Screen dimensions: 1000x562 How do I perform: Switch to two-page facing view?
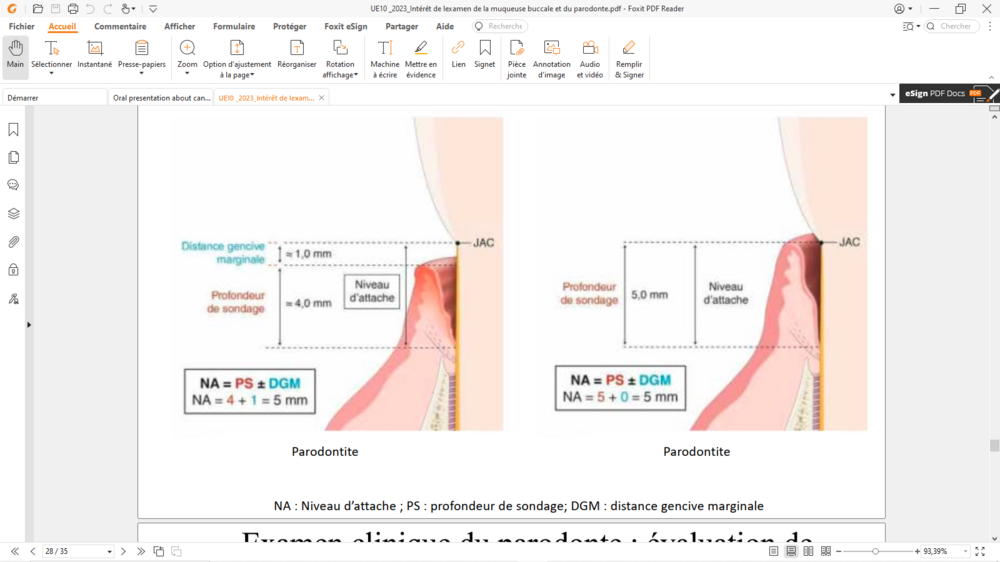808,551
